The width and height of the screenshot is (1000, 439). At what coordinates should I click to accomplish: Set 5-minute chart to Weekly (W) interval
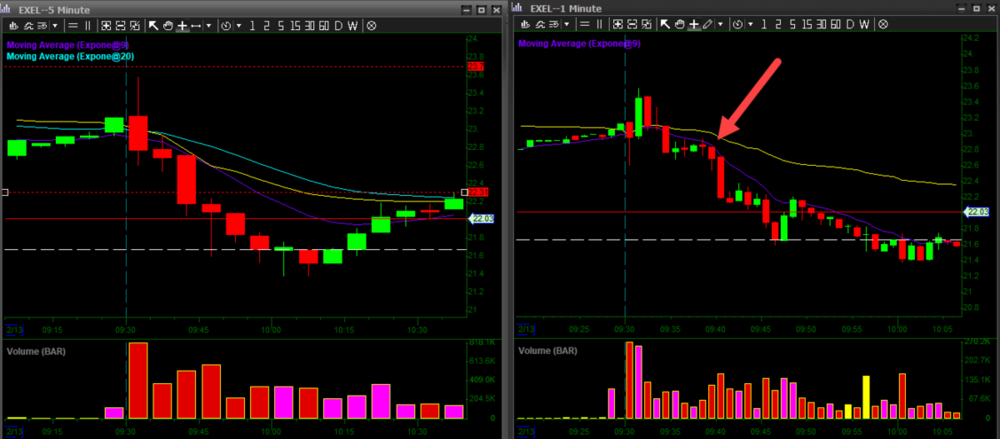click(353, 25)
